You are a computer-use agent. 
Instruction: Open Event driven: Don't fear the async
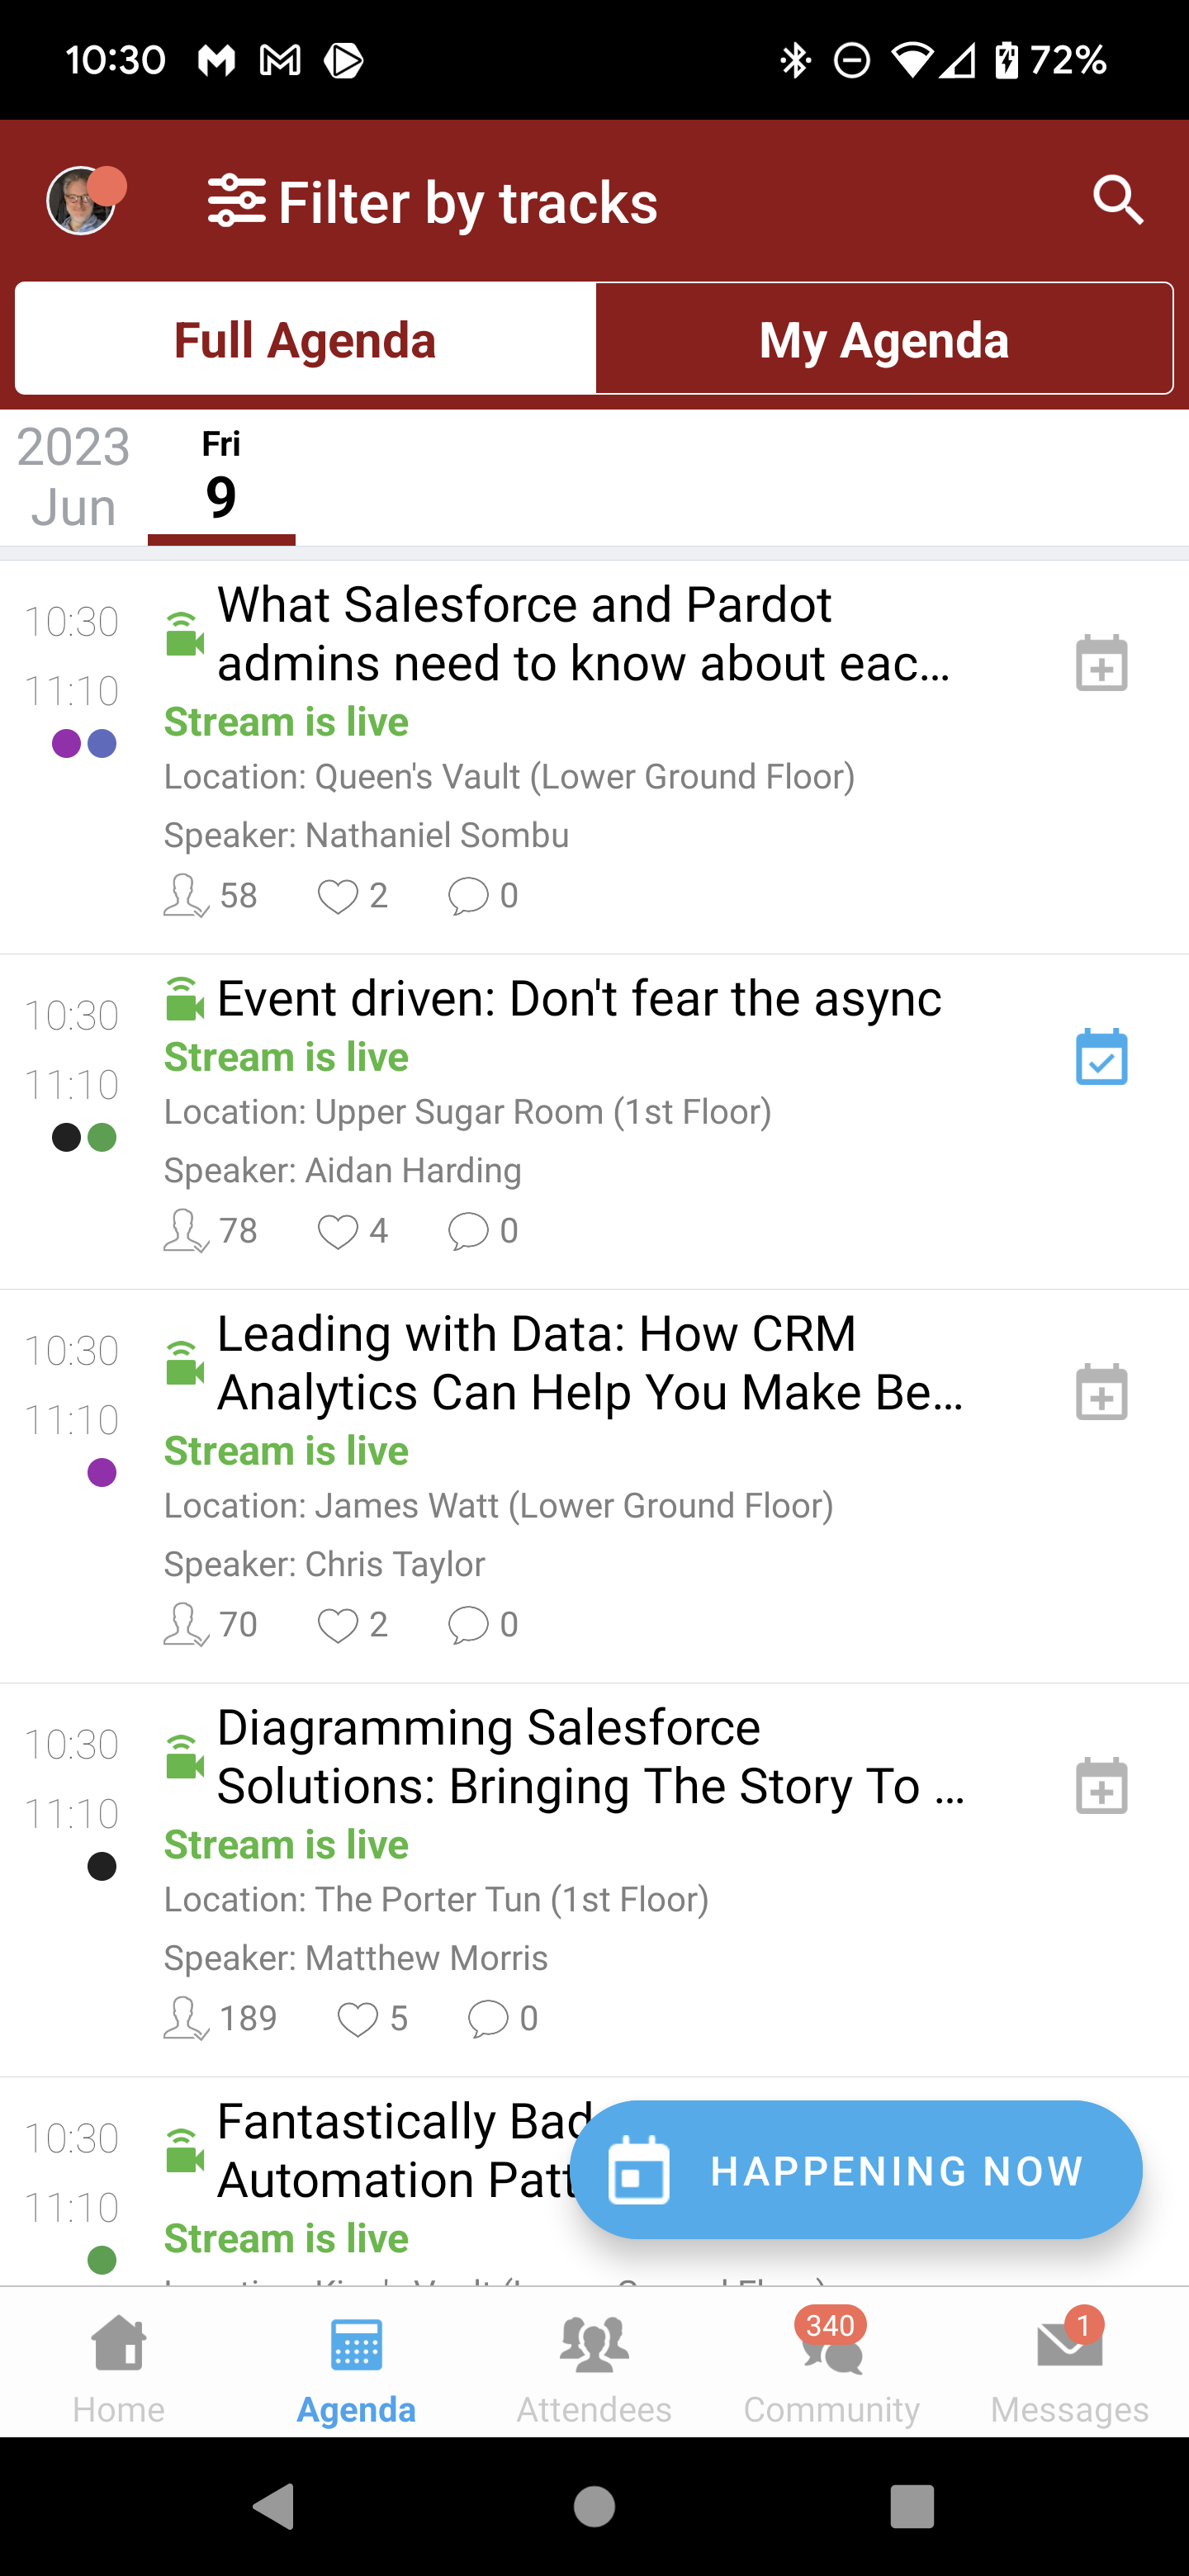click(x=578, y=999)
